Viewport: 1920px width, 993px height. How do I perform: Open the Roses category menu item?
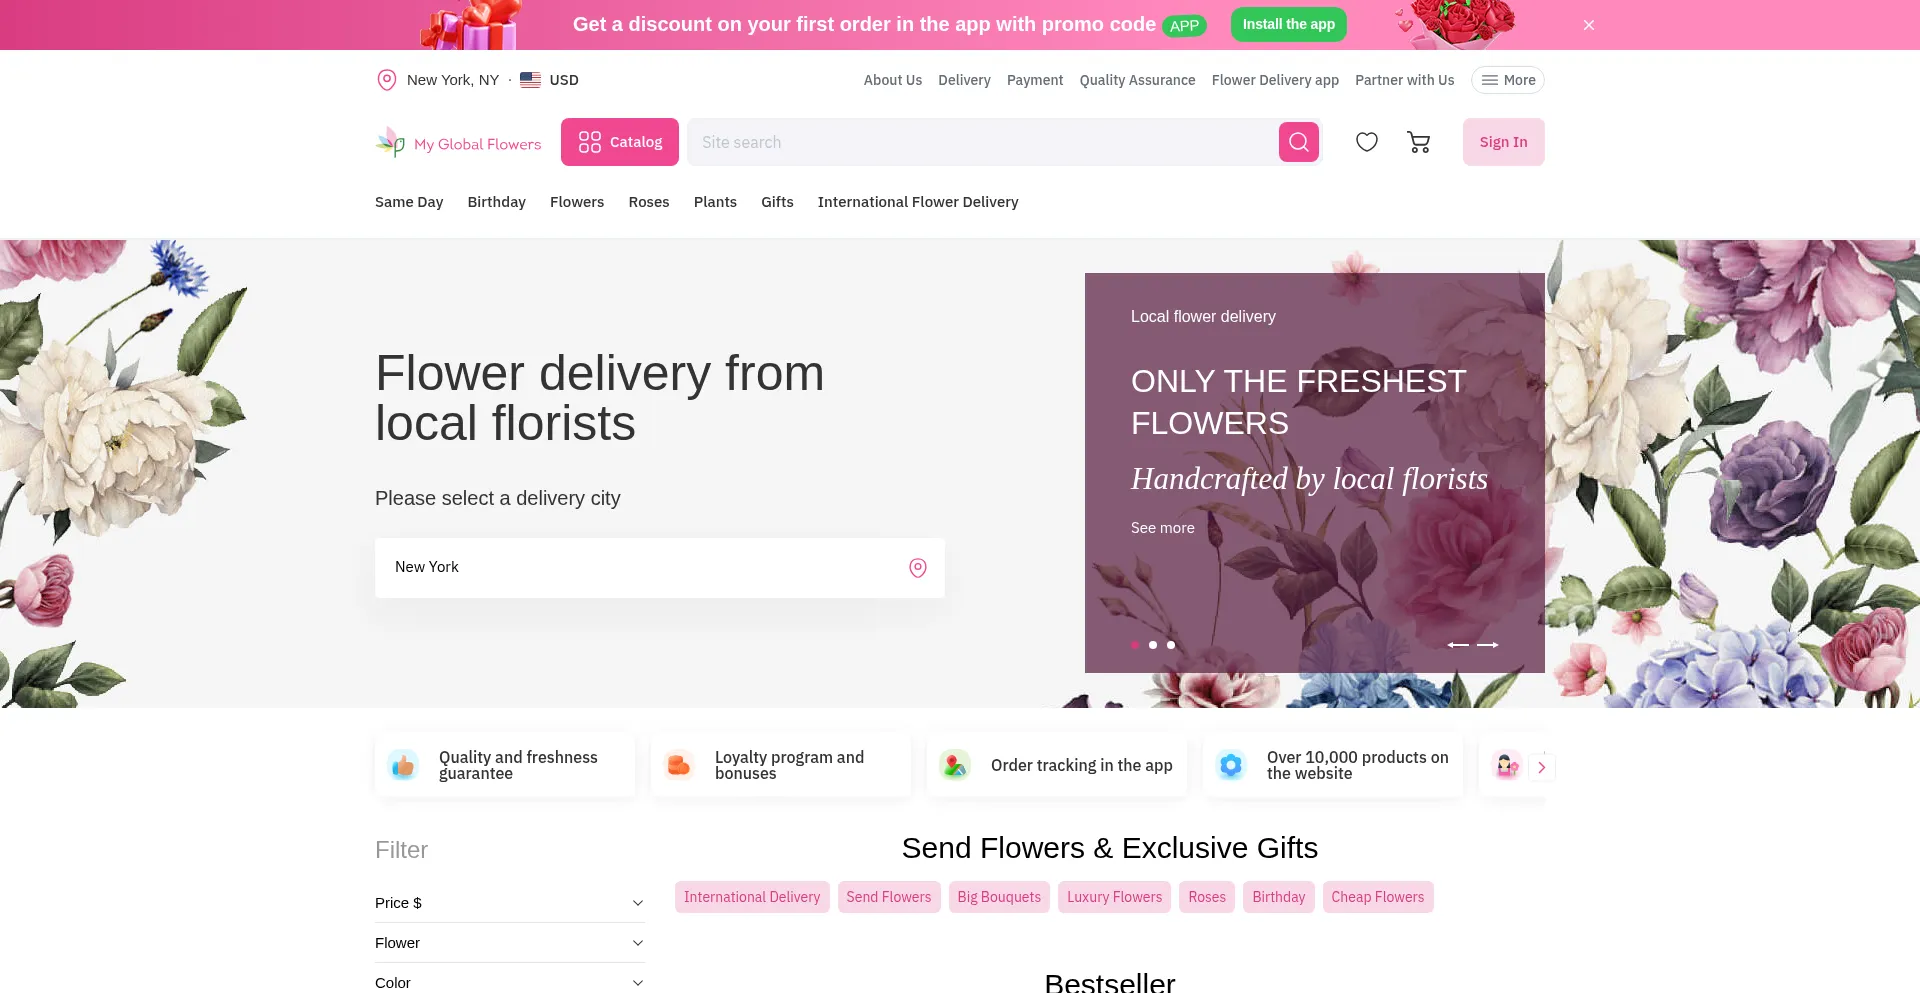[x=648, y=202]
